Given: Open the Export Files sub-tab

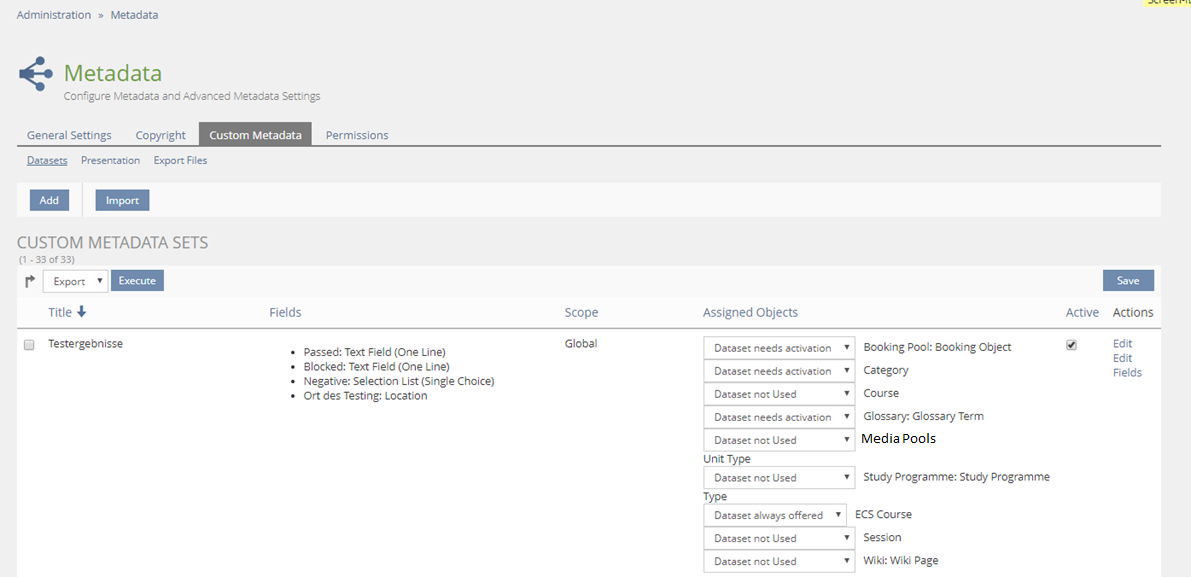Looking at the screenshot, I should click(x=180, y=160).
